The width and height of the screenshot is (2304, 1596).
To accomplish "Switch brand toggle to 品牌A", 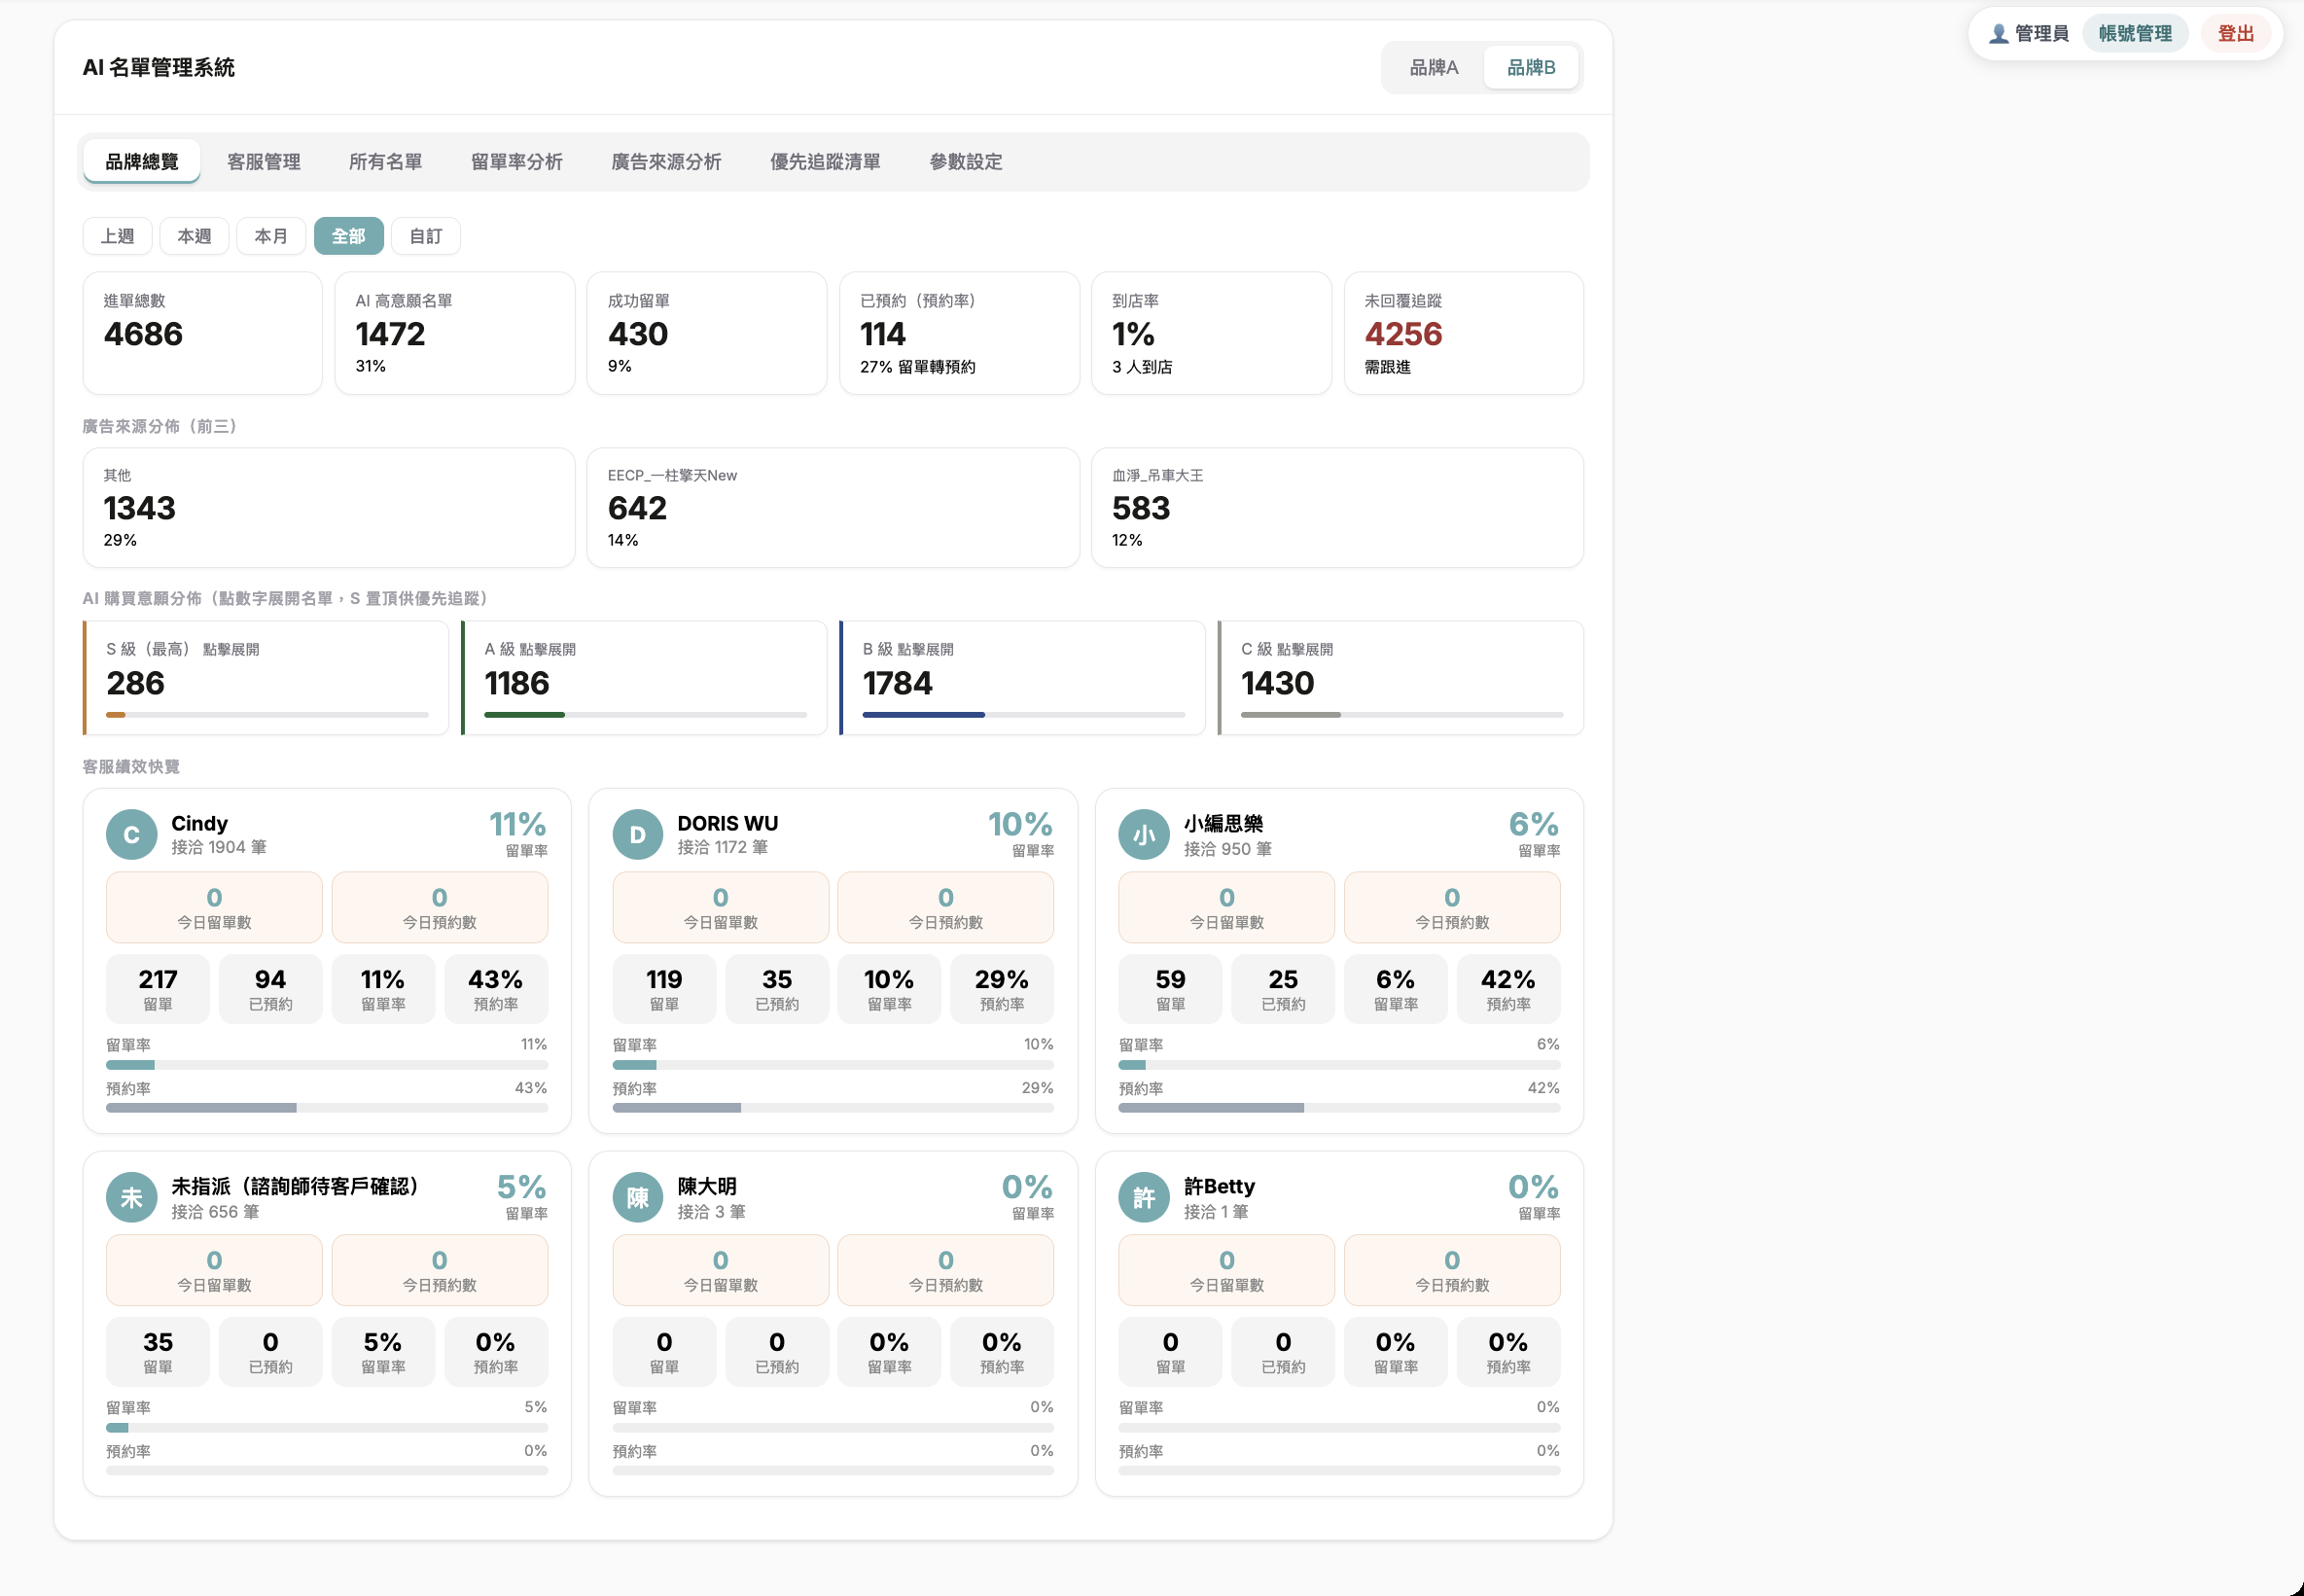I will coord(1433,67).
